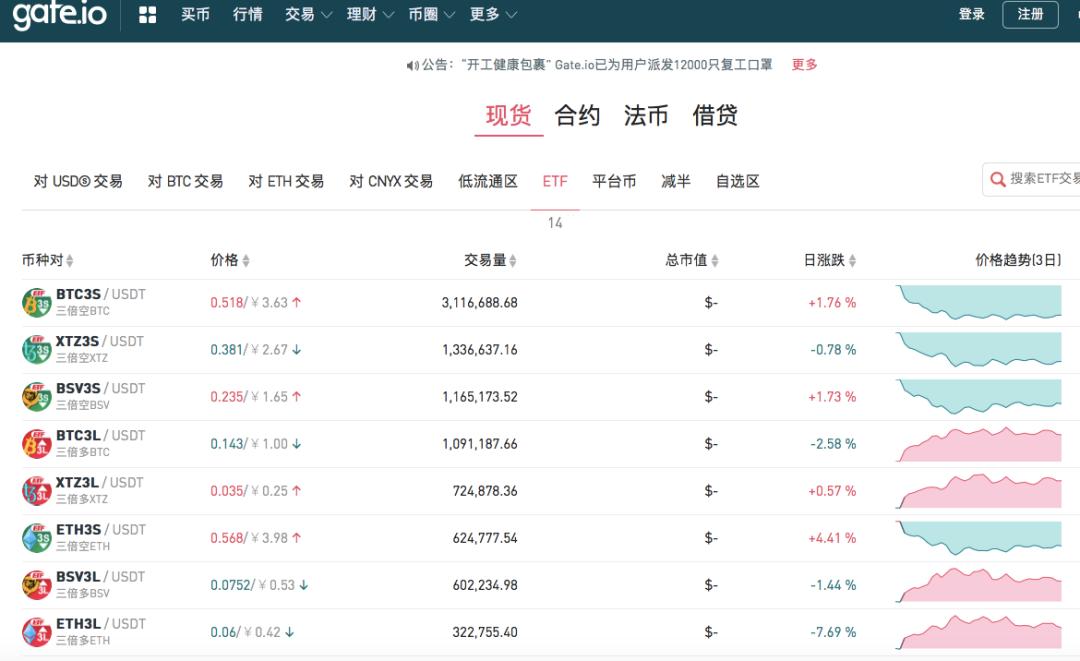Sort by 总市值 column arrows
1080x661 pixels.
(x=715, y=260)
